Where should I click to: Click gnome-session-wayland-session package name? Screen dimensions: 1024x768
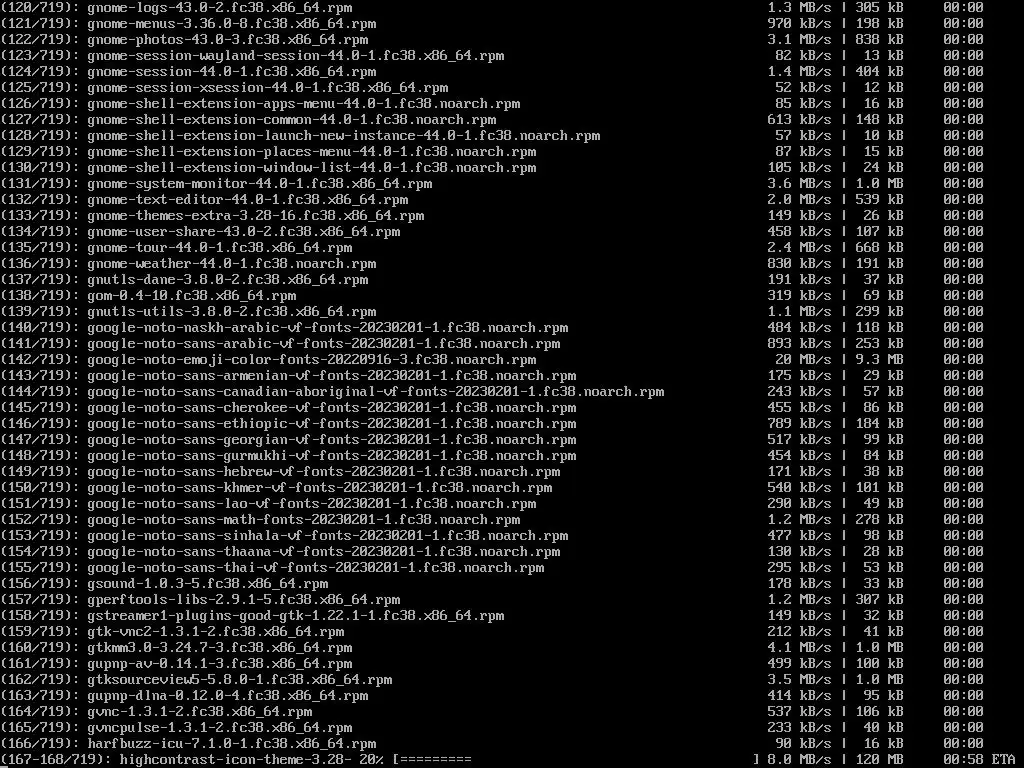click(295, 56)
